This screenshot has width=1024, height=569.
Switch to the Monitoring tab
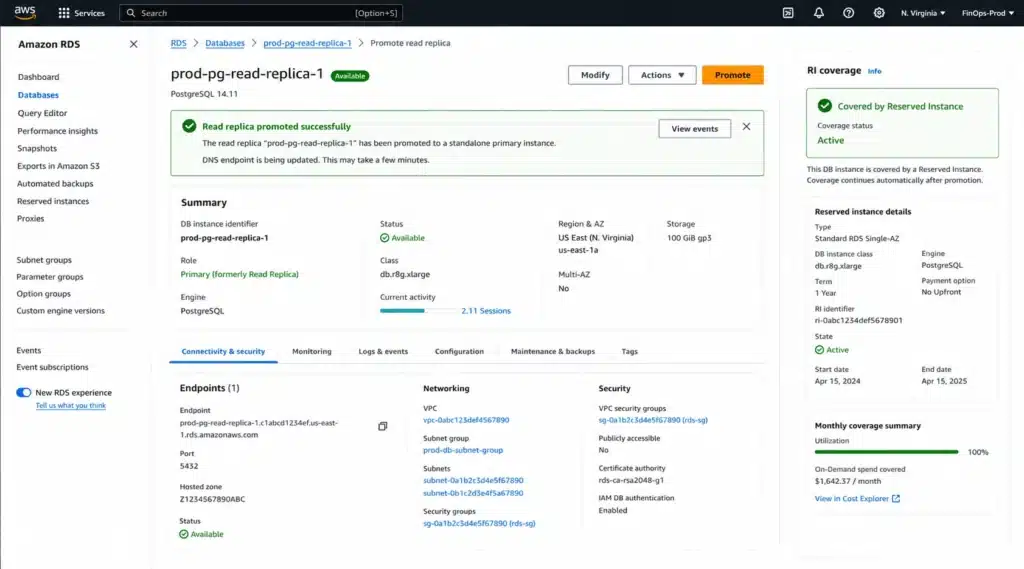point(312,351)
